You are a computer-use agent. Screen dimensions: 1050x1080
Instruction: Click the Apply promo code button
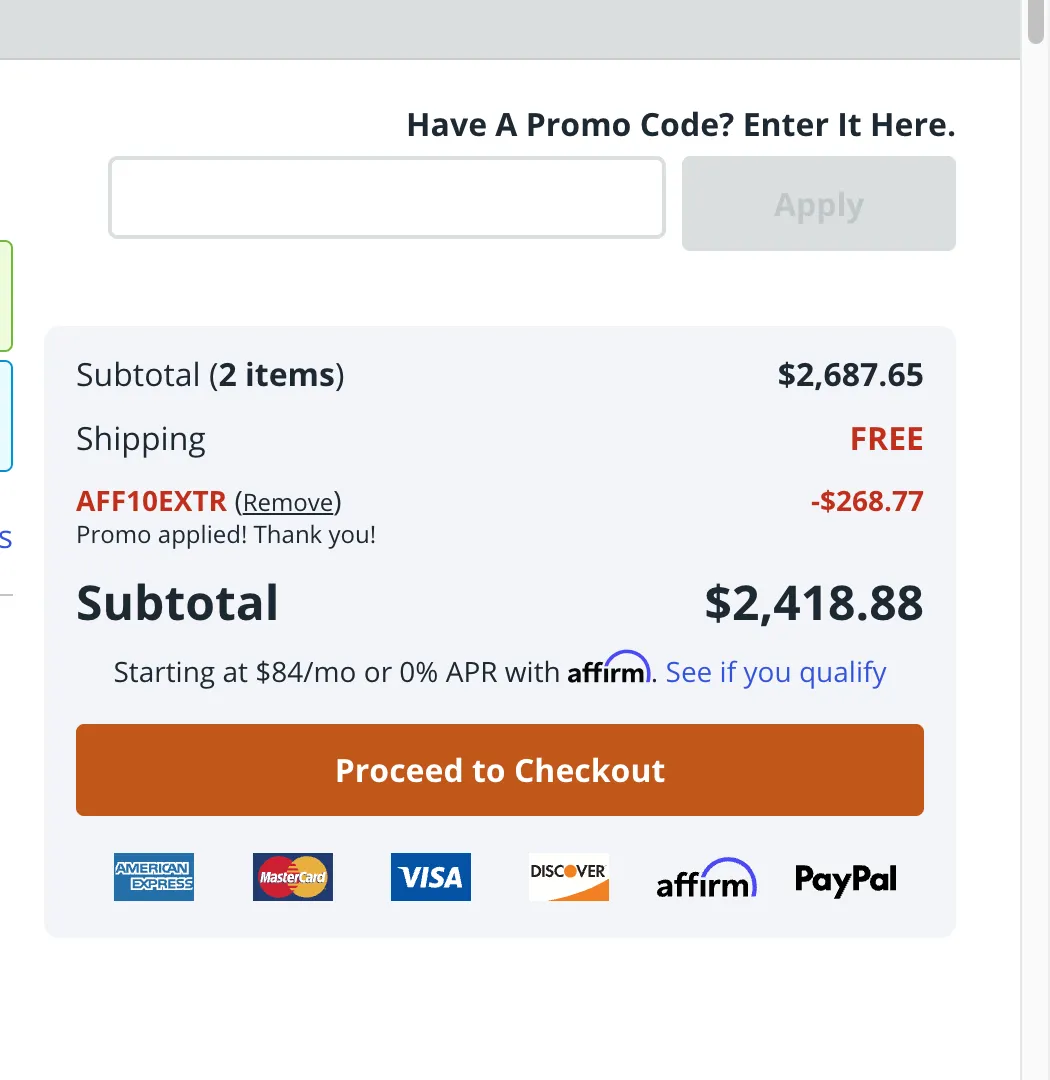click(818, 203)
